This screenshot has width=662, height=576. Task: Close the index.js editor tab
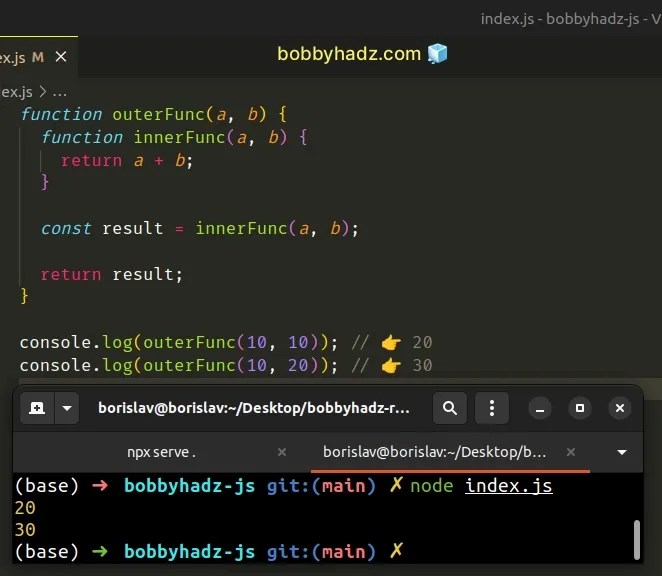61,57
